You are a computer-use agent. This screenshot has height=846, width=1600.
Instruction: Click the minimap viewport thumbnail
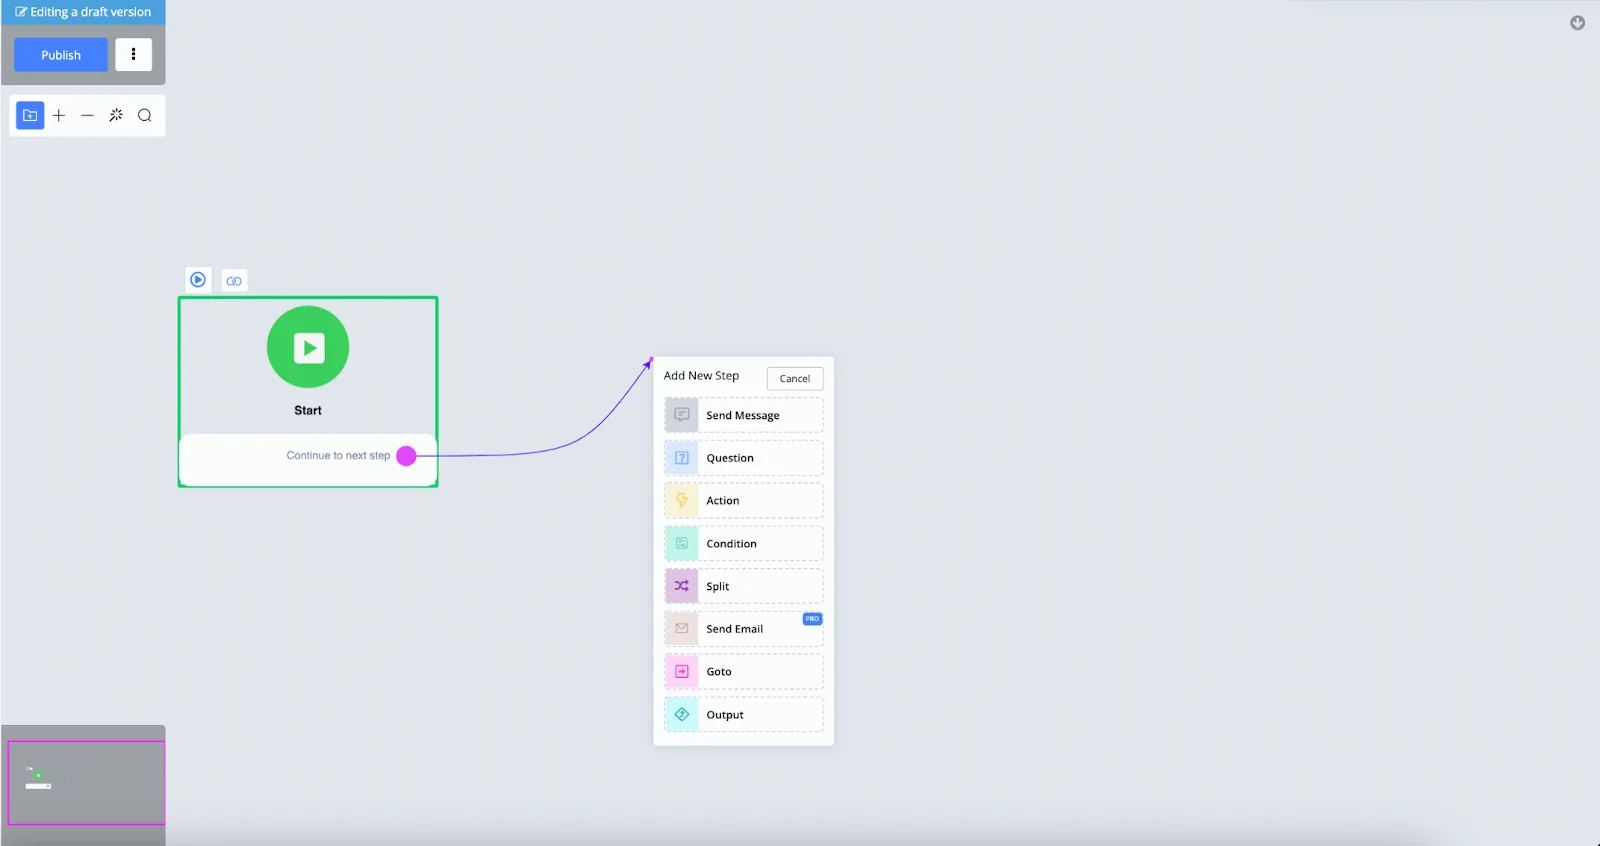tap(86, 783)
